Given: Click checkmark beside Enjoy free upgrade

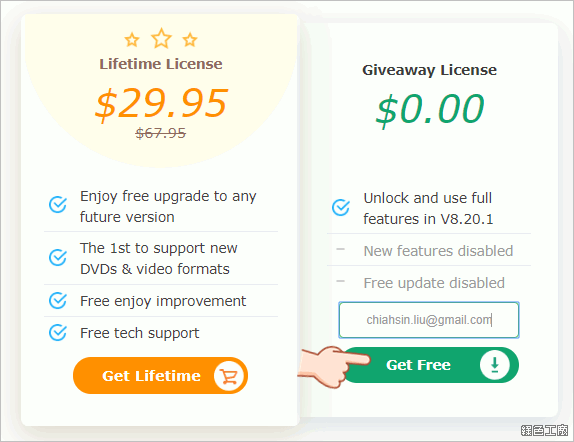Looking at the screenshot, I should [x=58, y=204].
